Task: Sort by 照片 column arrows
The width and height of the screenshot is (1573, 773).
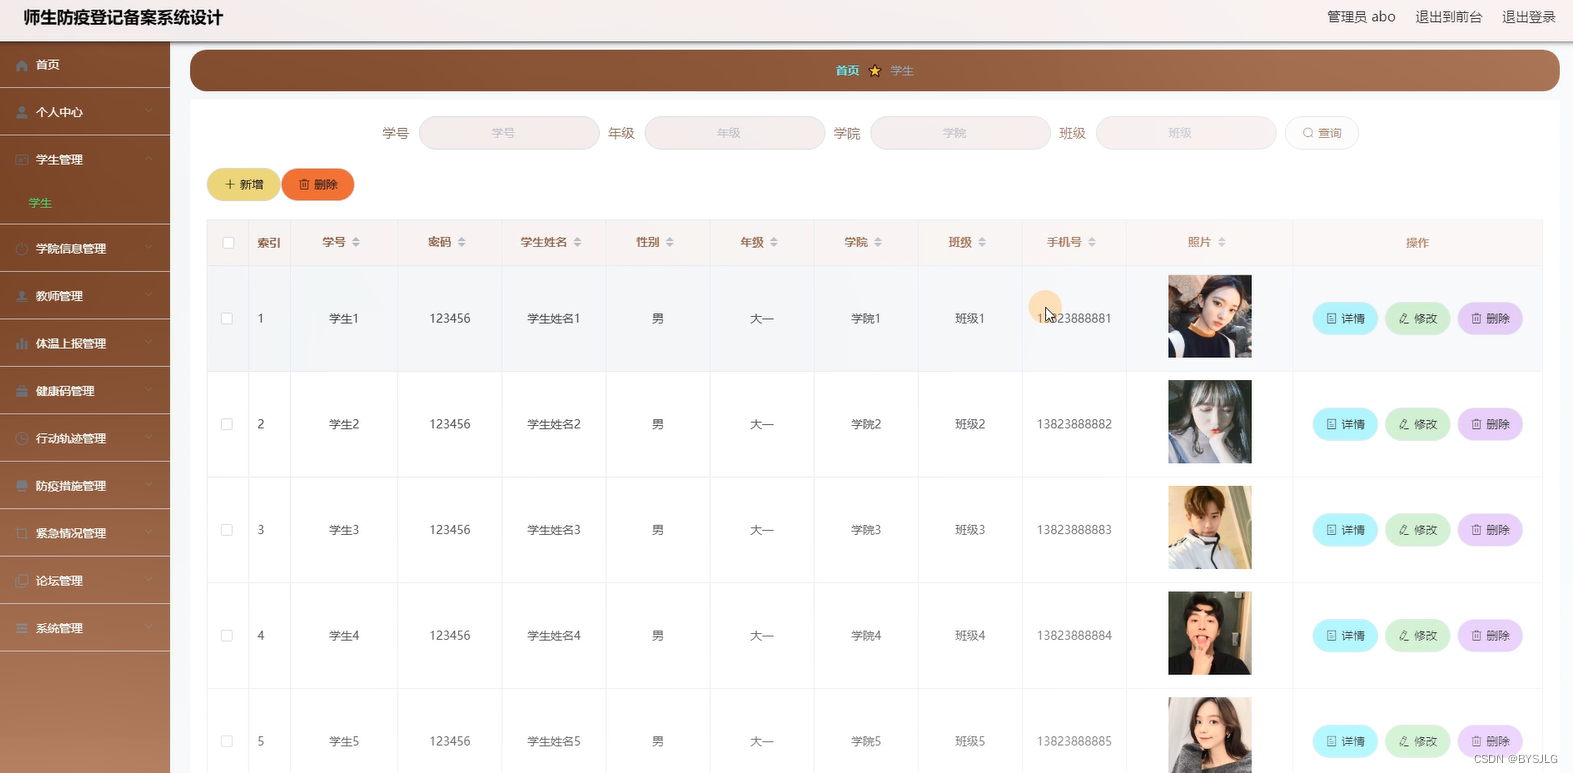Action: (x=1222, y=242)
